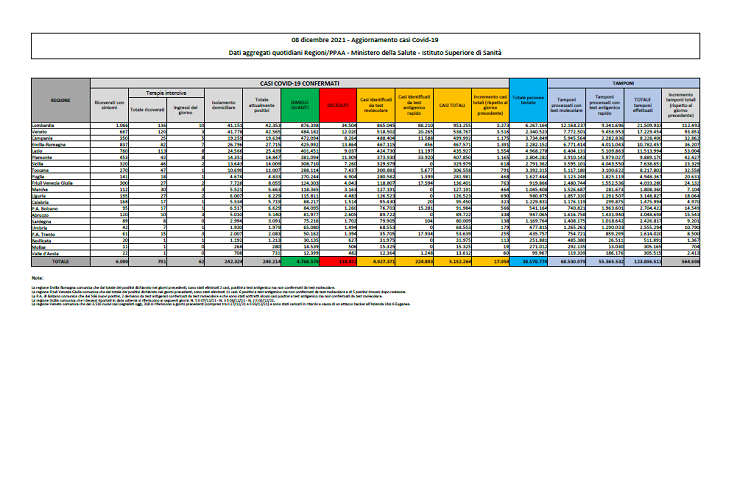
Task: Click the Note heading below the table
Action: coord(38,277)
